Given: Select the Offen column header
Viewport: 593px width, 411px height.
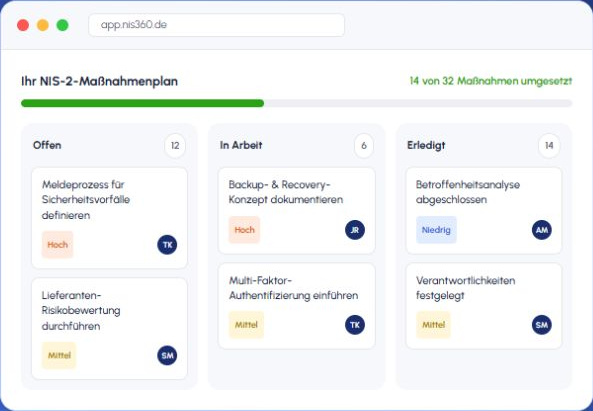Looking at the screenshot, I should pyautogui.click(x=47, y=145).
